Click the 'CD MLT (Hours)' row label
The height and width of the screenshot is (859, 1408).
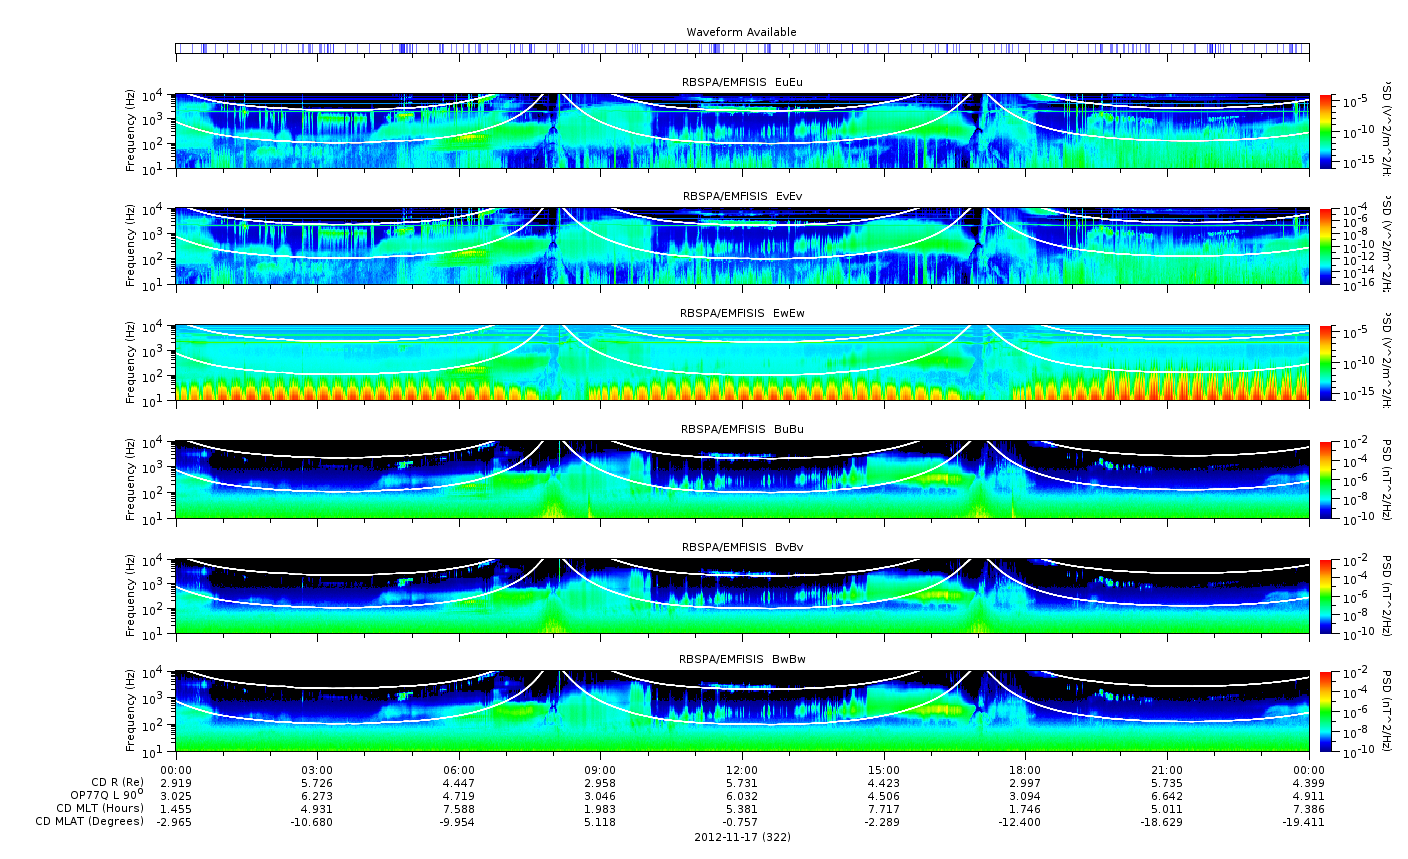[99, 808]
